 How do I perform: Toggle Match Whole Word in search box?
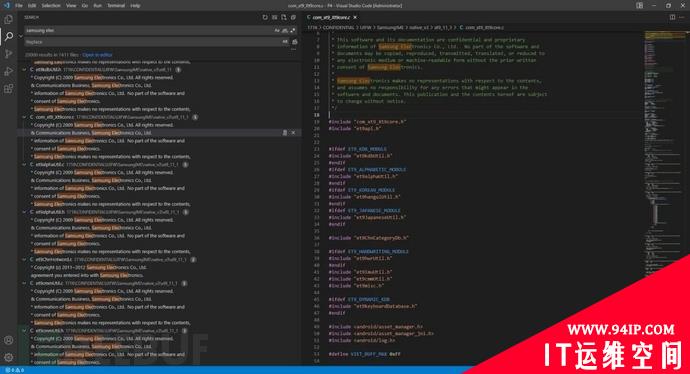pos(285,30)
